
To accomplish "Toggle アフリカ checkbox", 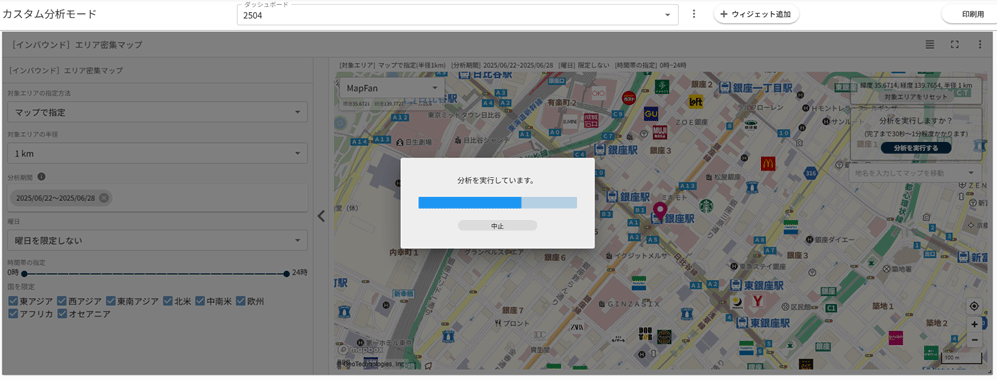I will [13, 314].
